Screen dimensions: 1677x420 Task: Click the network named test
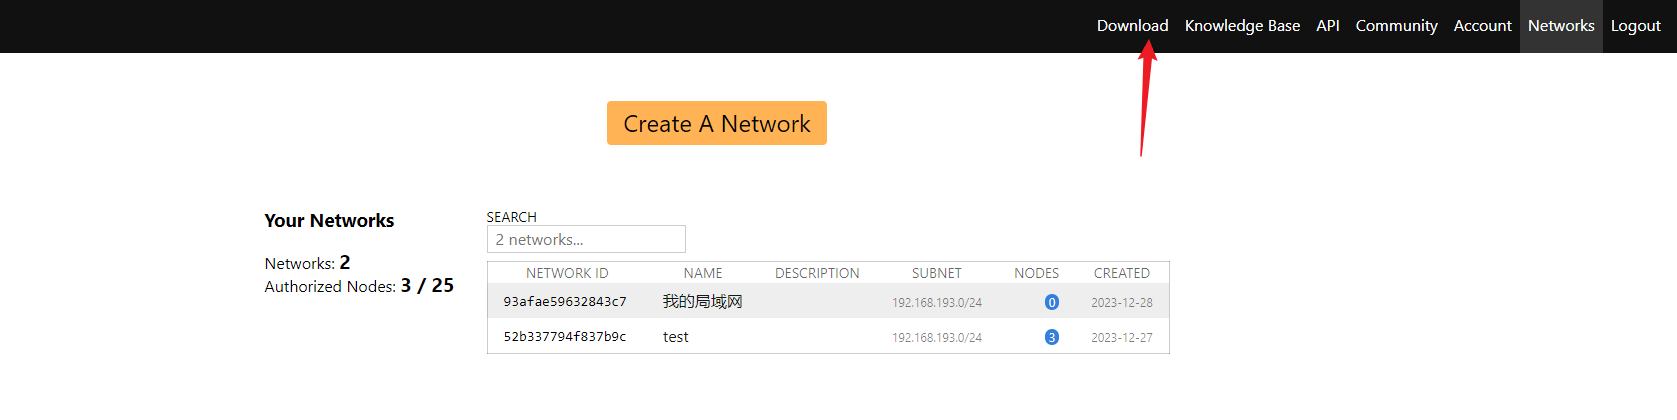676,337
